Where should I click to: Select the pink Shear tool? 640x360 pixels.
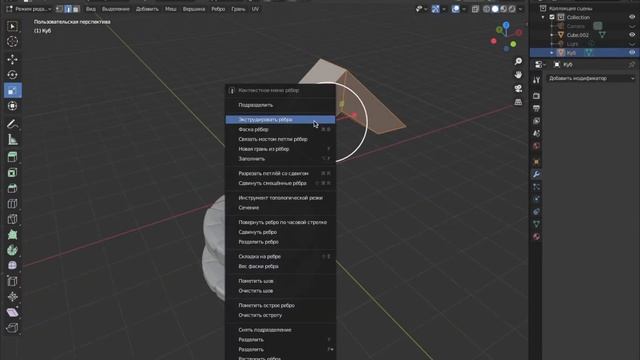(12, 312)
